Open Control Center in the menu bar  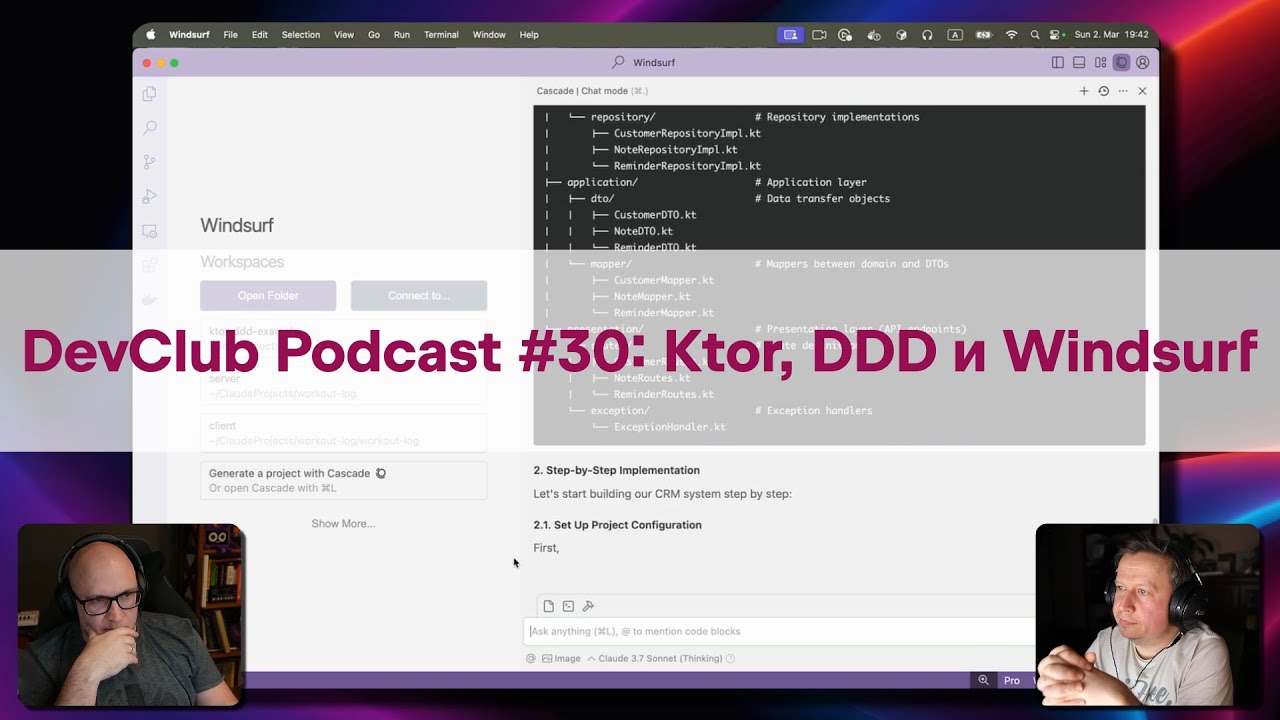pos(1055,34)
